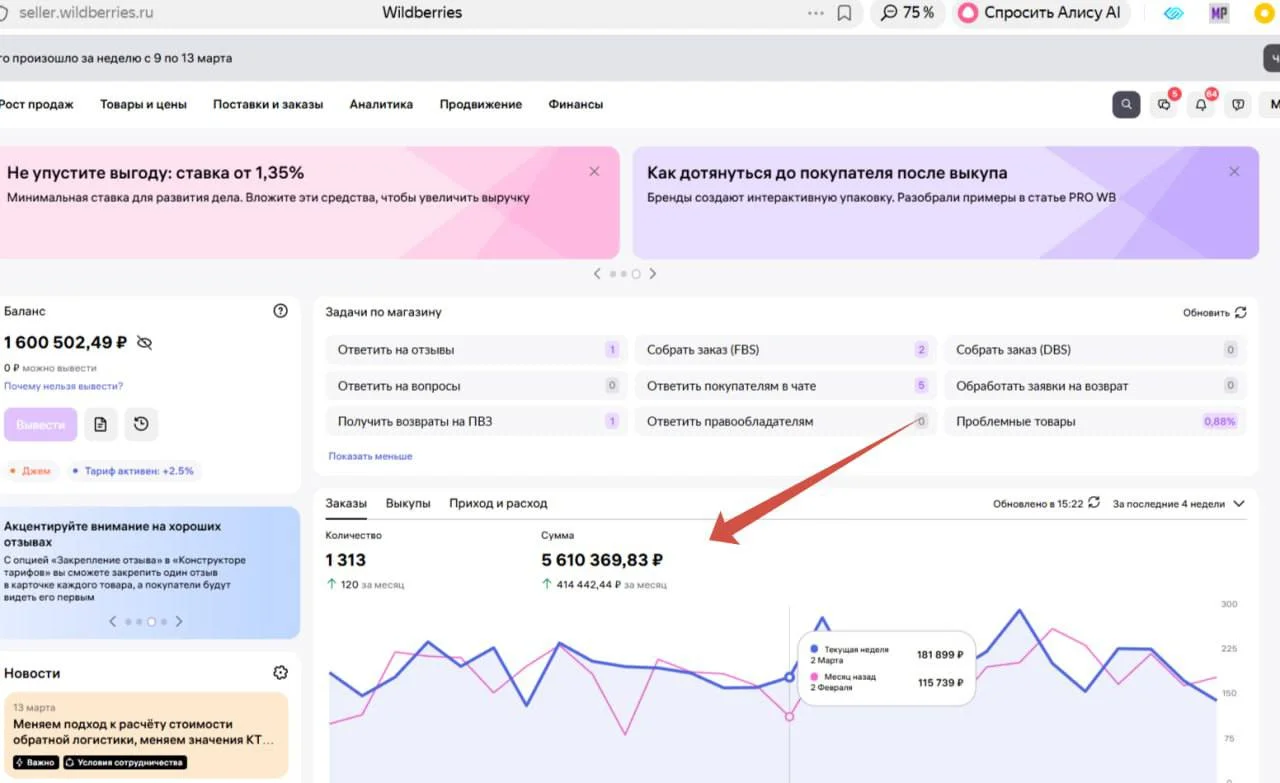
Task: Select the pink chart point for 2 Февраля
Action: (x=789, y=716)
